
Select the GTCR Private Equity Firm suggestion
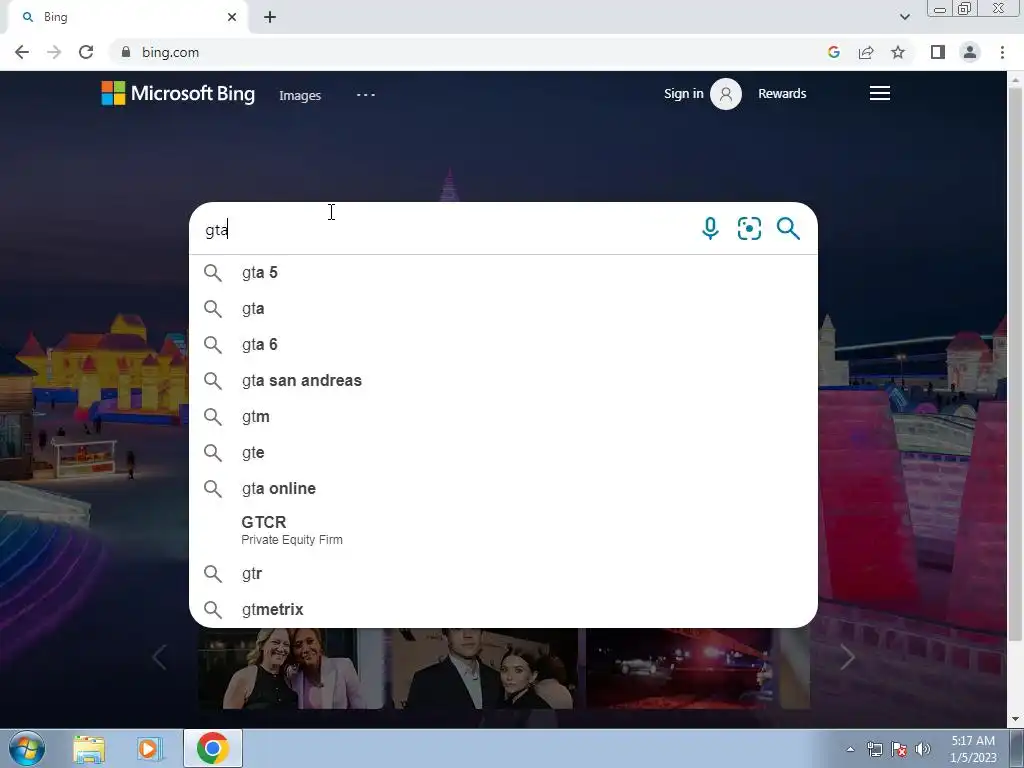tap(503, 530)
